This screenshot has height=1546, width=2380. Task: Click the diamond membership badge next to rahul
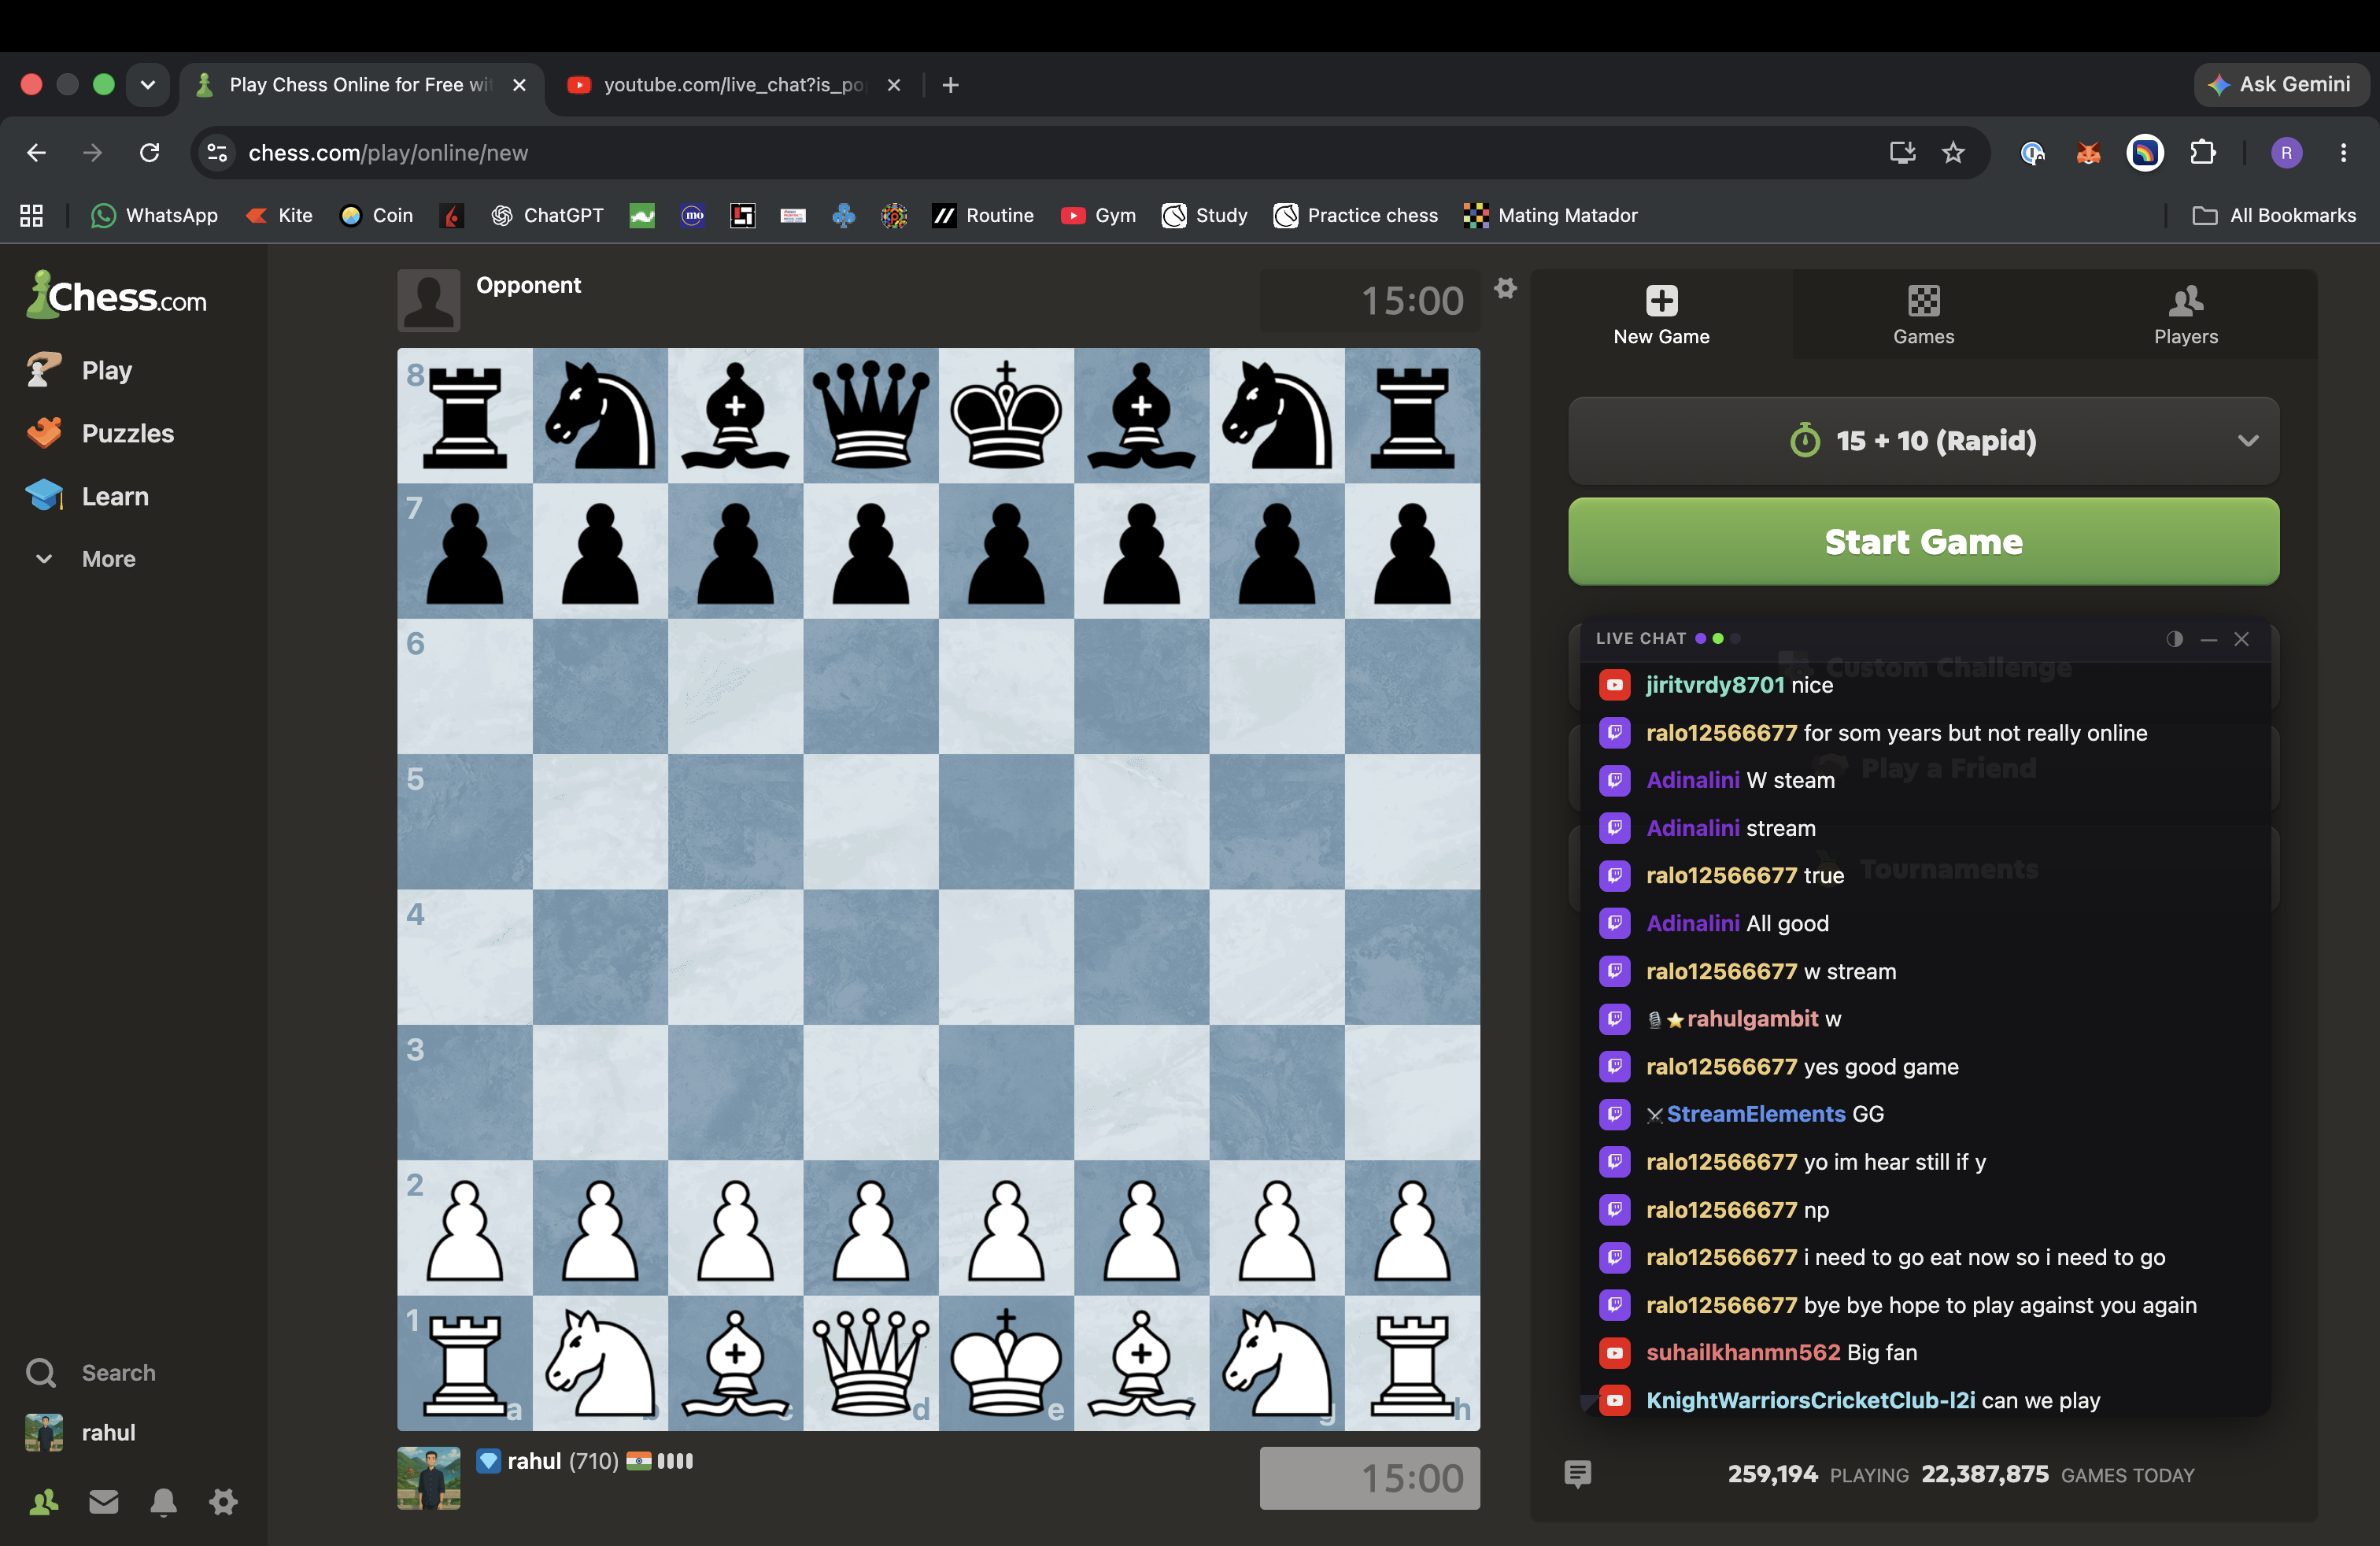pos(488,1461)
